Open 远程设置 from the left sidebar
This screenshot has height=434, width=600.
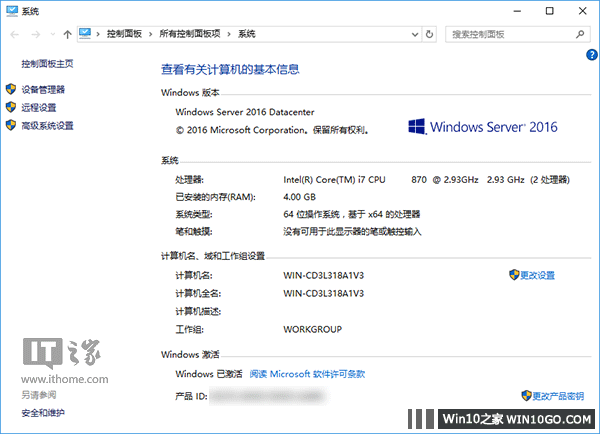coord(38,107)
